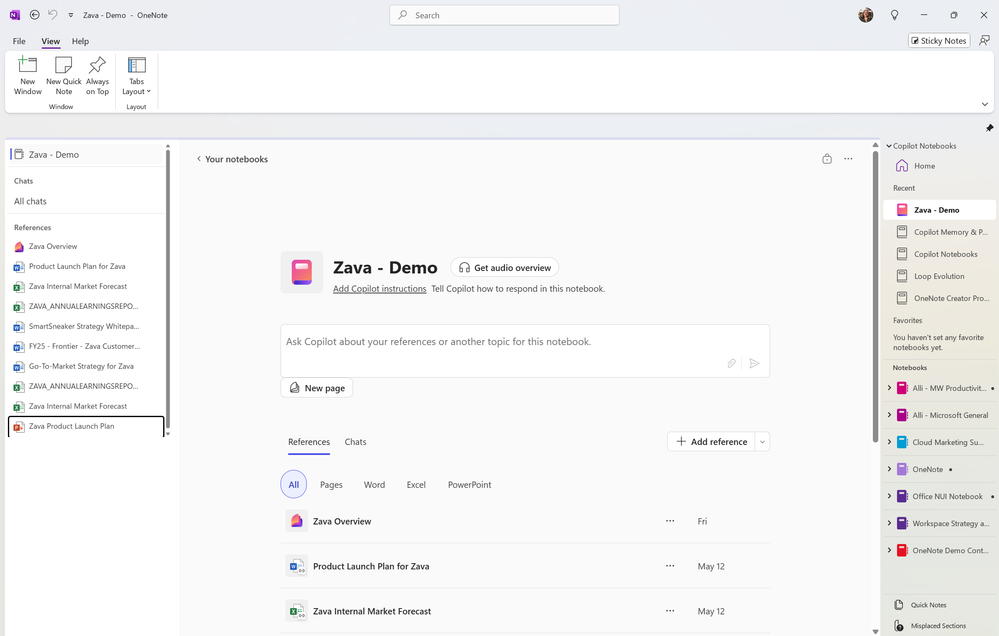Open Customize Quick Access Toolbar dropdown
This screenshot has width=999, height=636.
71,15
